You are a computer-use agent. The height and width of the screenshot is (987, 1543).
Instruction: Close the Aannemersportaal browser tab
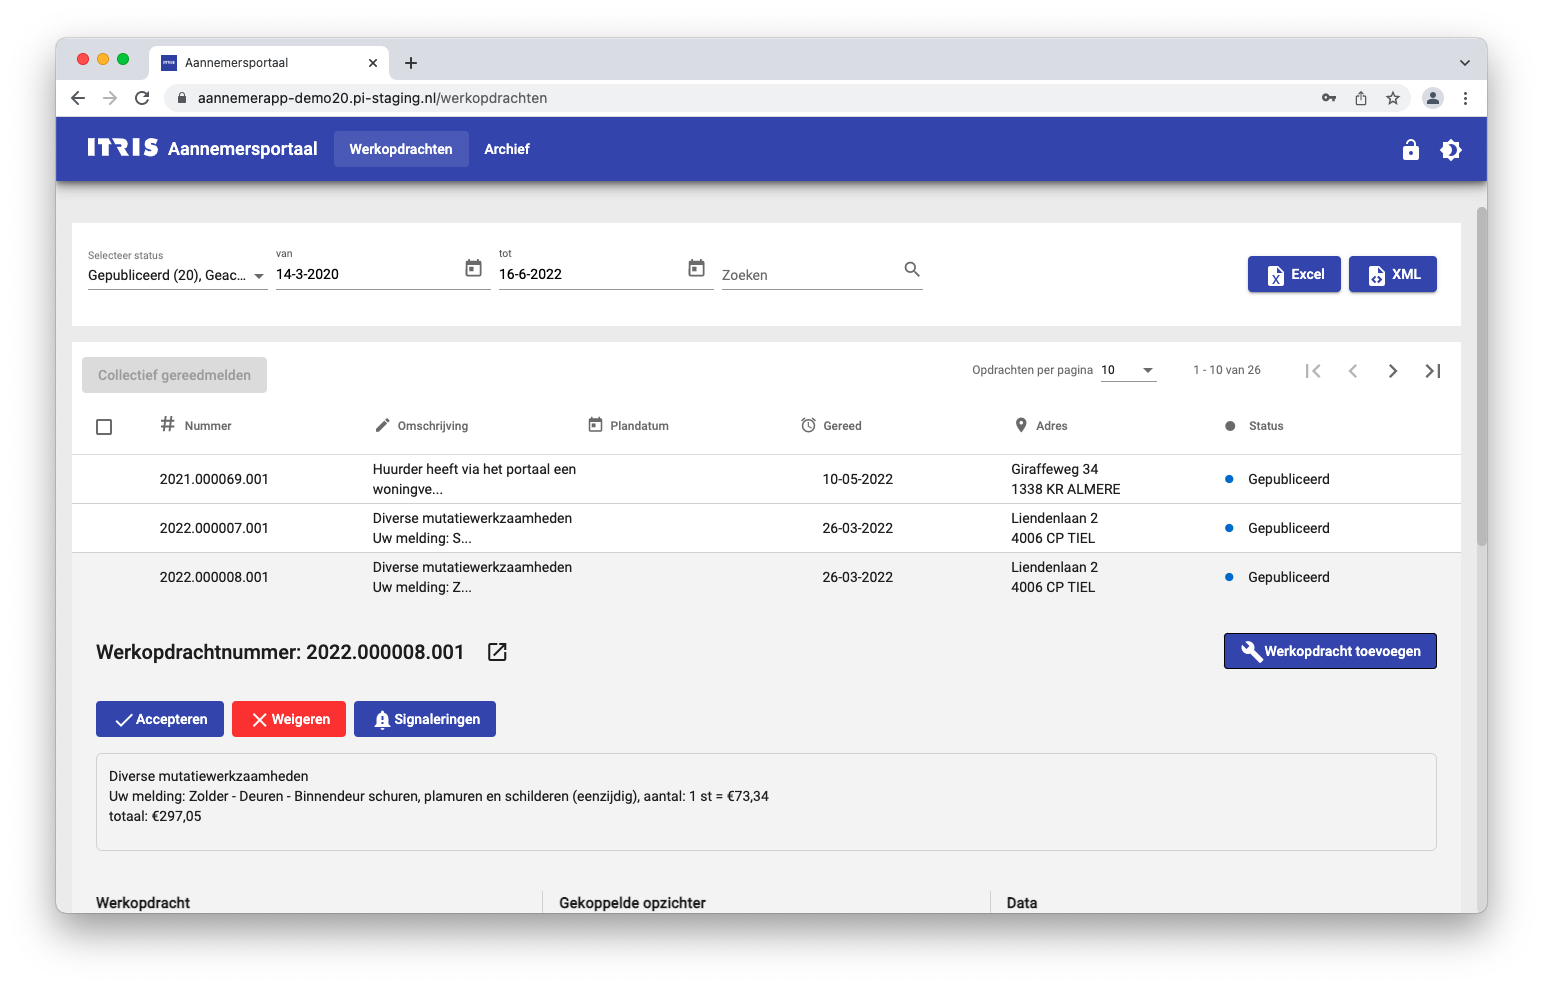(x=373, y=63)
